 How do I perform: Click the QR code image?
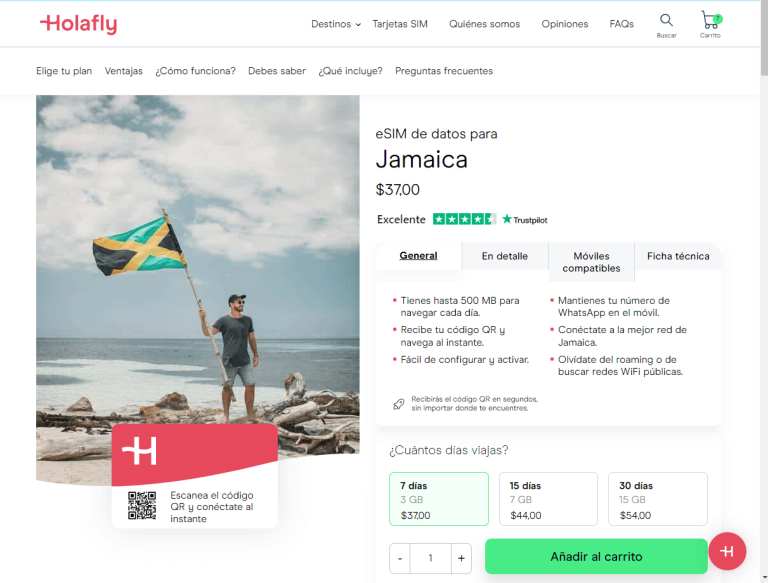click(x=142, y=506)
